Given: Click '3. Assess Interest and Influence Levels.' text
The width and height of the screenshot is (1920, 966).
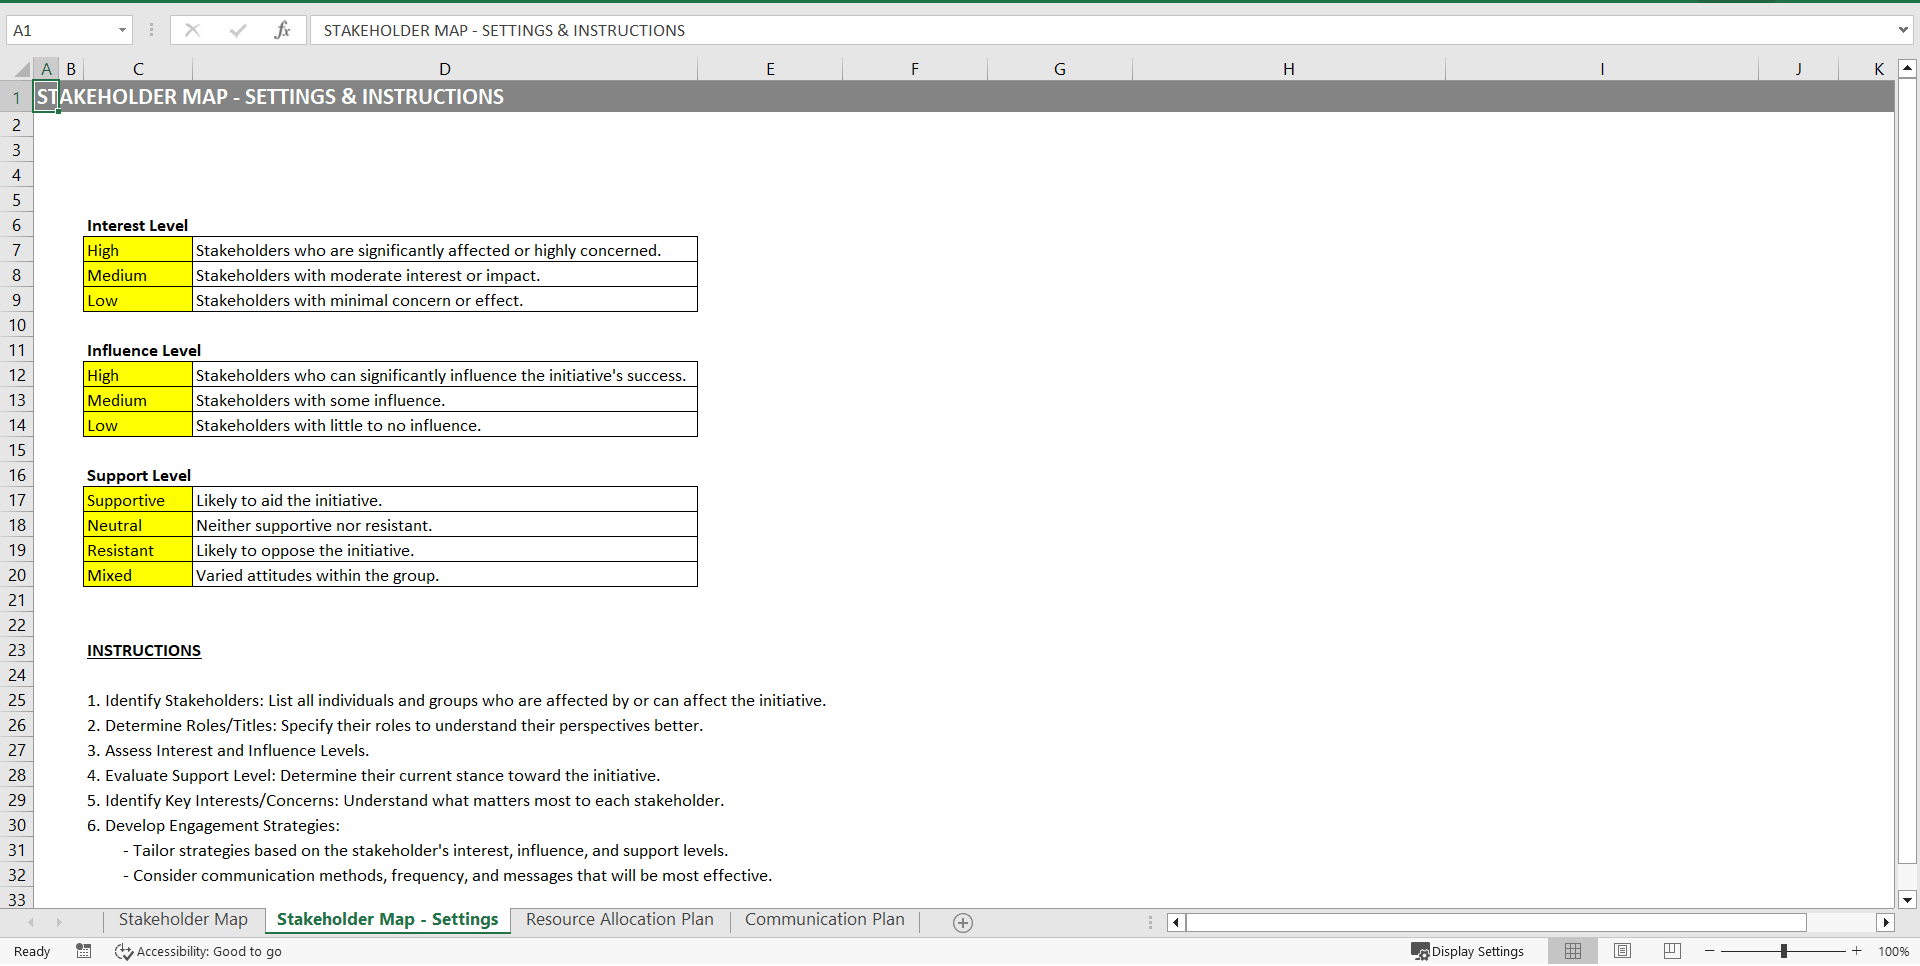Looking at the screenshot, I should [x=228, y=750].
